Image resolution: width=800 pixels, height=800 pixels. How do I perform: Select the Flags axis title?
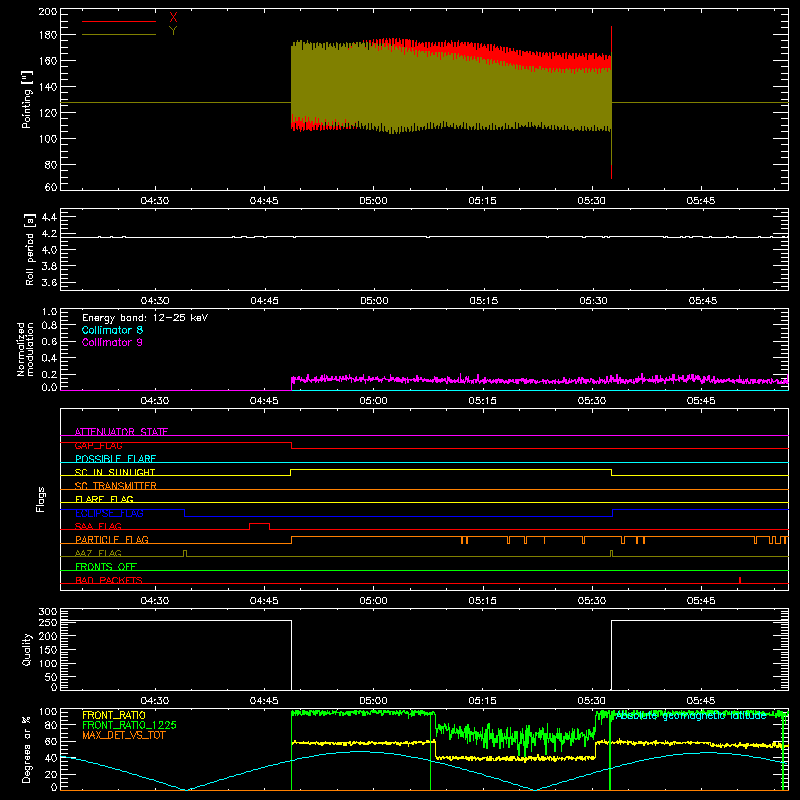(41, 499)
